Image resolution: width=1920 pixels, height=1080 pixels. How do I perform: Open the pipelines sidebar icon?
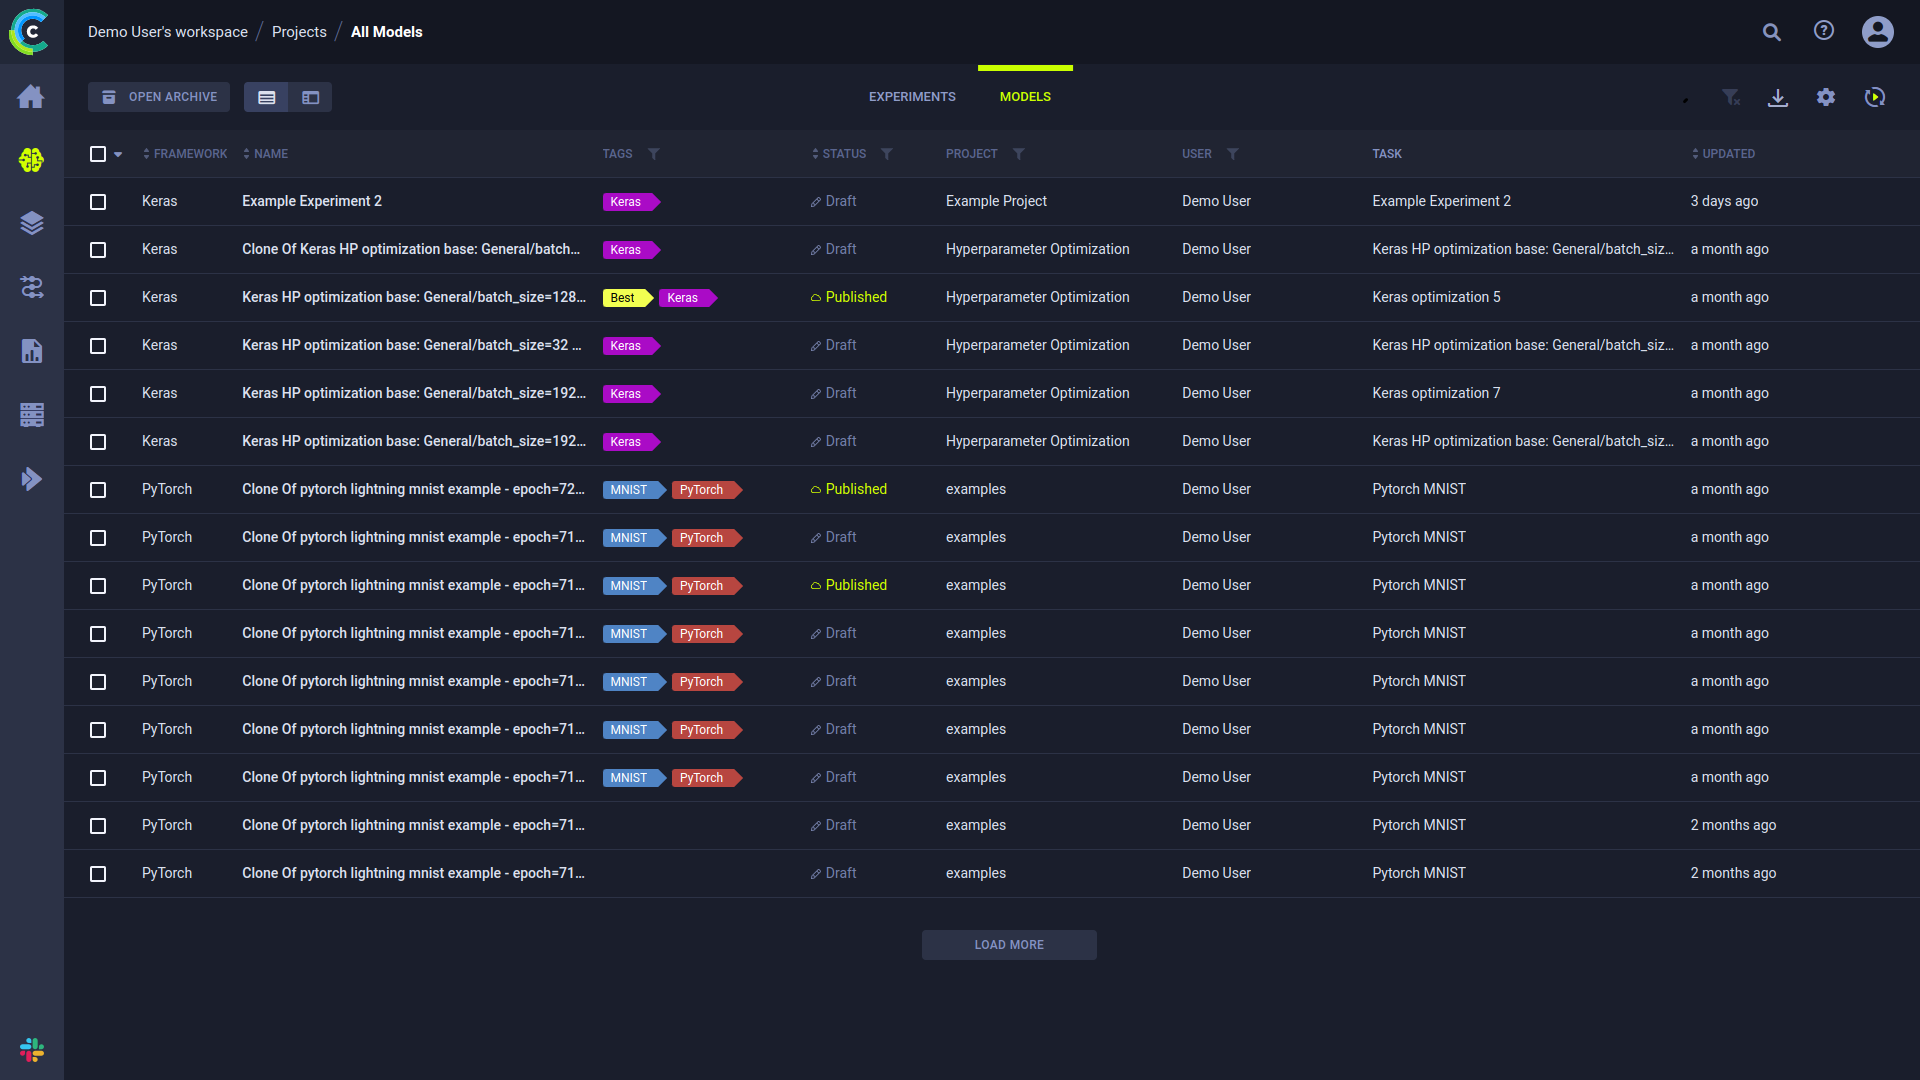(31, 288)
